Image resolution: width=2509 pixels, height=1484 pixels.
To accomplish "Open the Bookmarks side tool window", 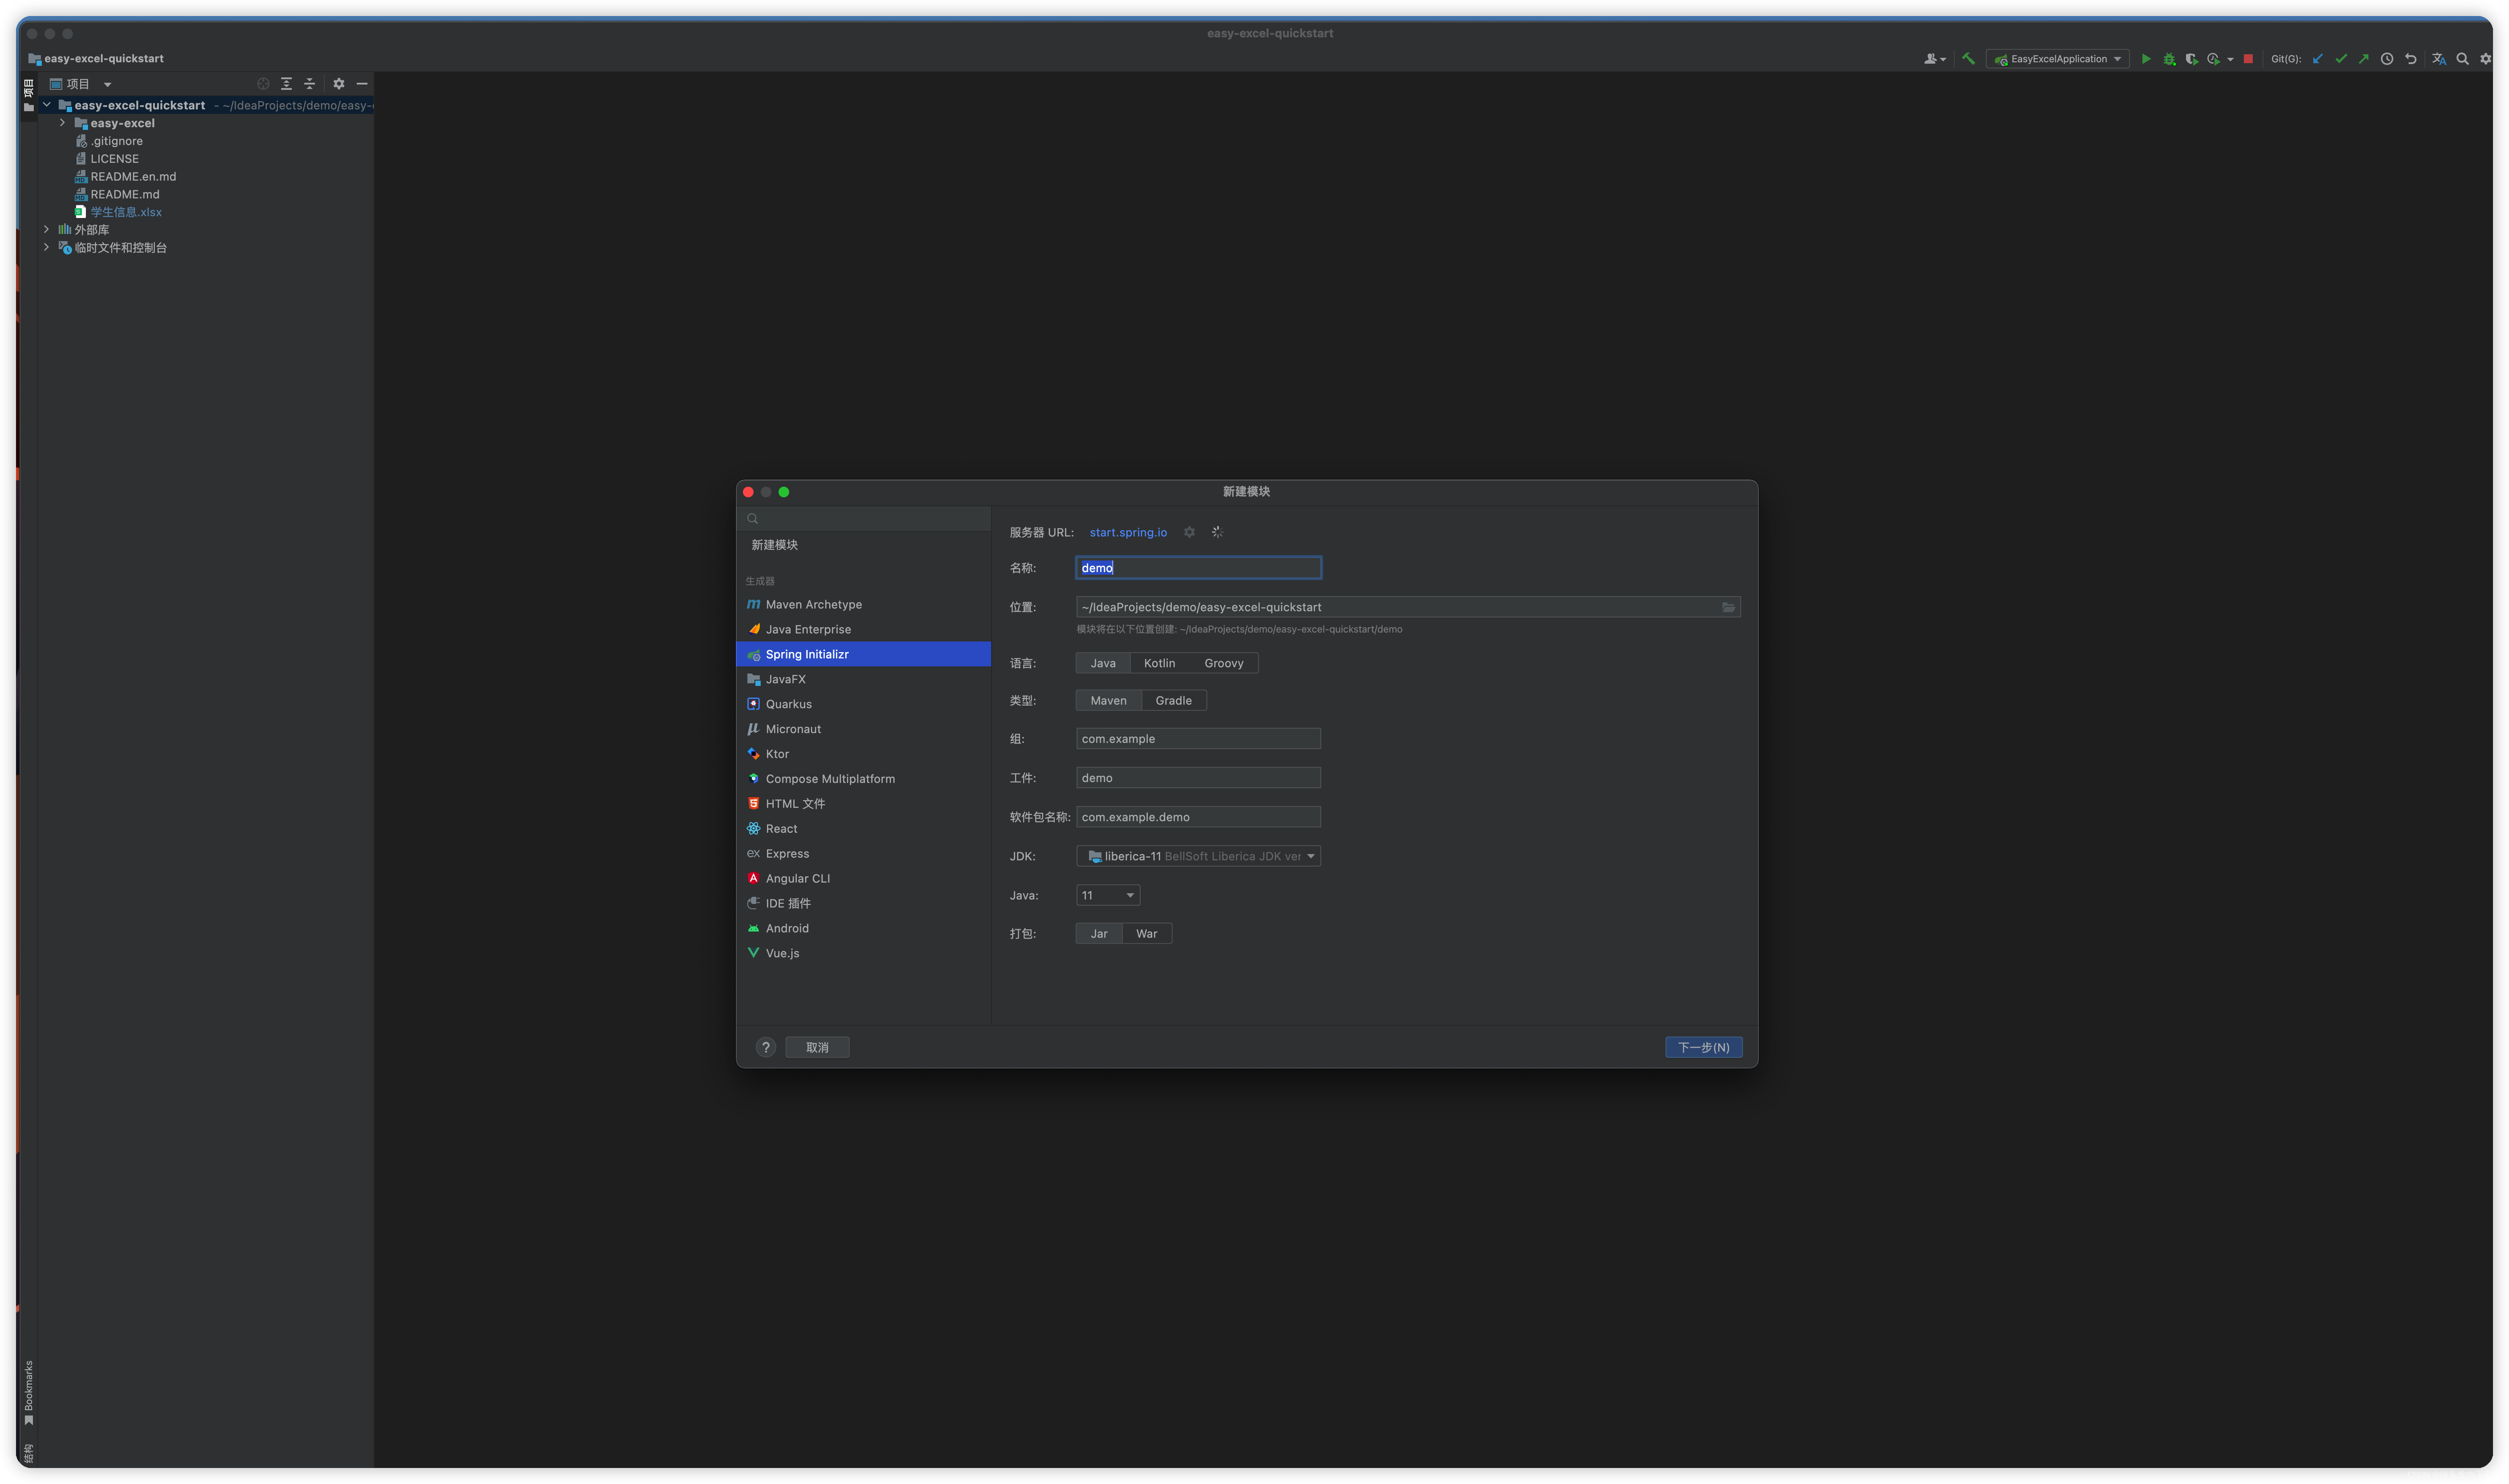I will pos(28,1392).
